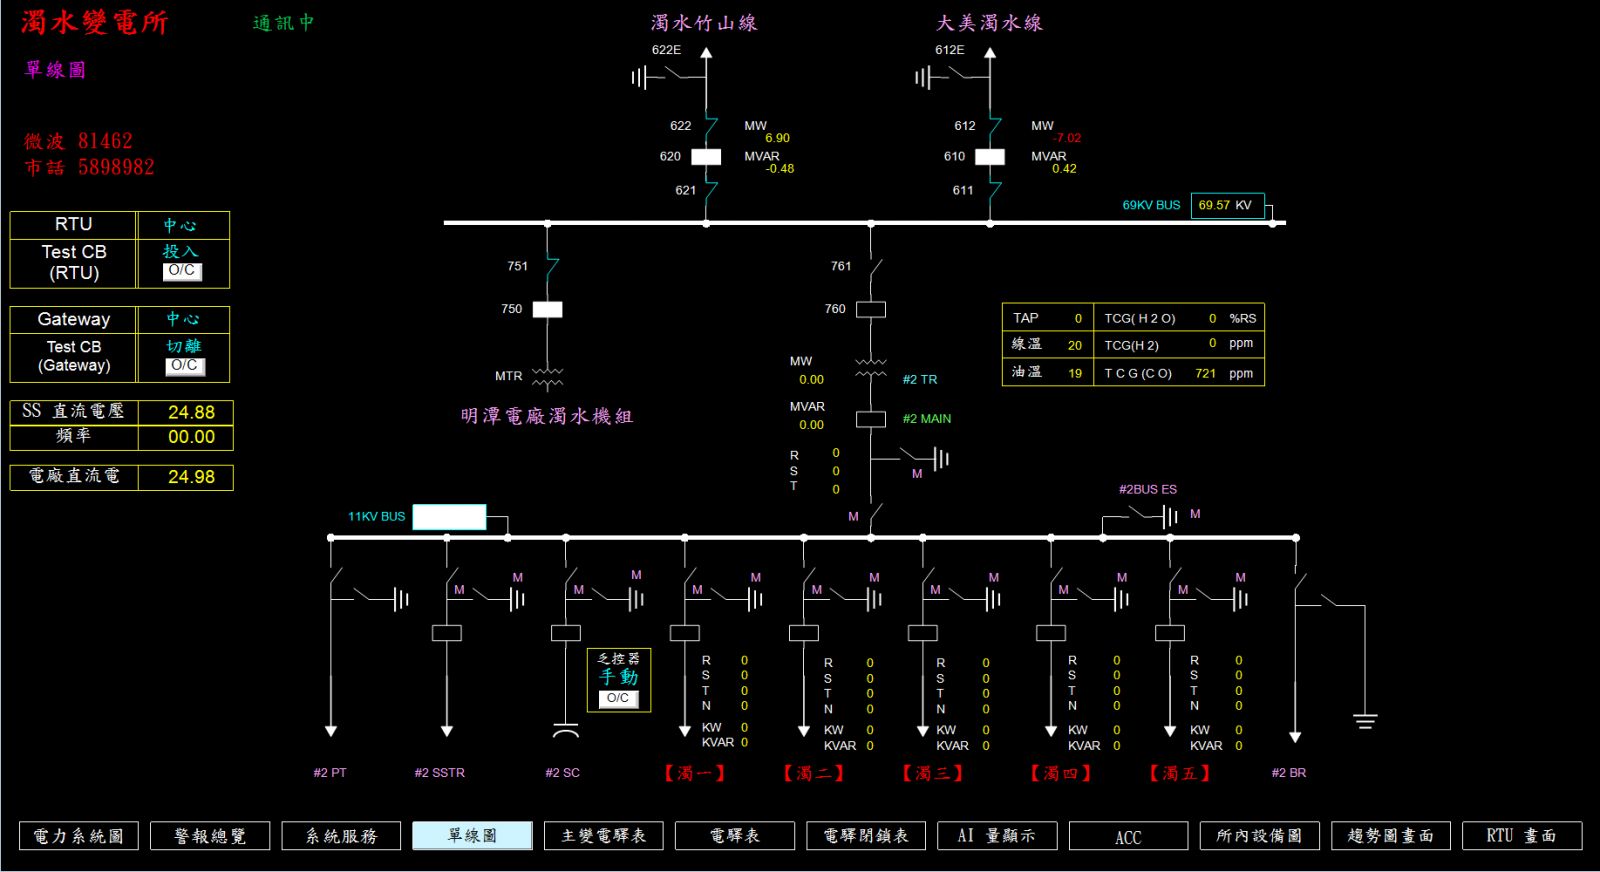Select the 濁五 feeder breaker

(1170, 633)
